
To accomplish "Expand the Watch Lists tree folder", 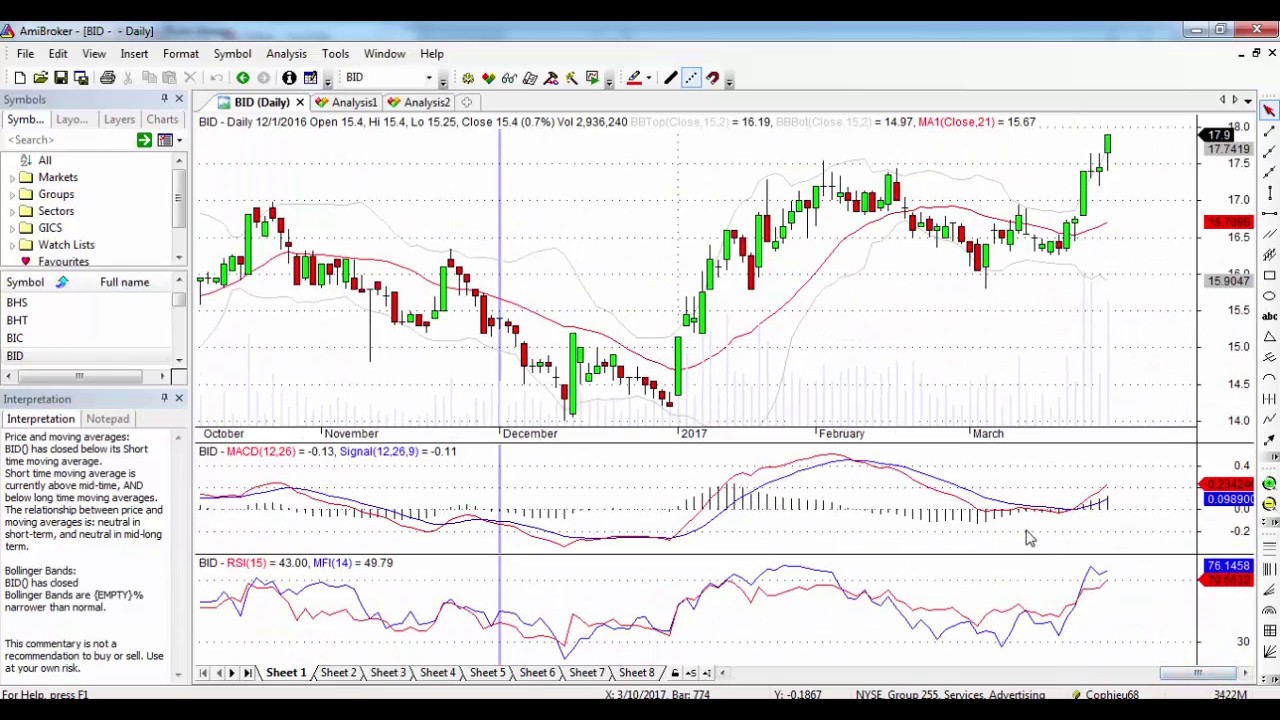I will (x=13, y=245).
